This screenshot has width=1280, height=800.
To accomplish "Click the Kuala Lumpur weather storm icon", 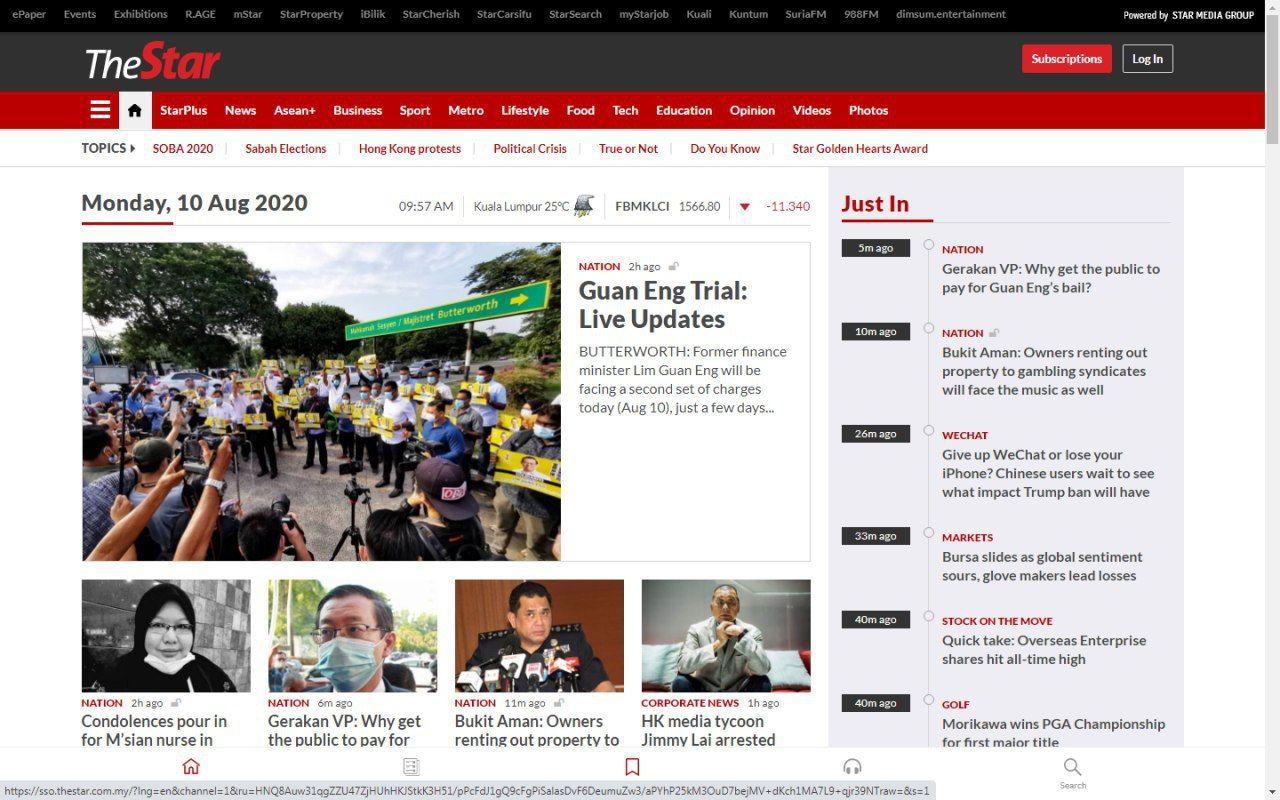I will pos(584,206).
